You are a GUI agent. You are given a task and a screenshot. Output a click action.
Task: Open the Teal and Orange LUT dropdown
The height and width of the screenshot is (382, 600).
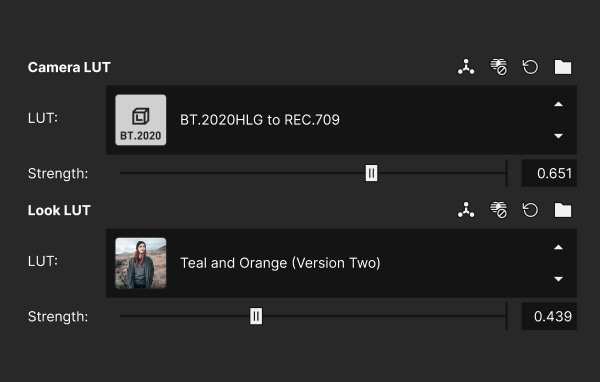341,263
